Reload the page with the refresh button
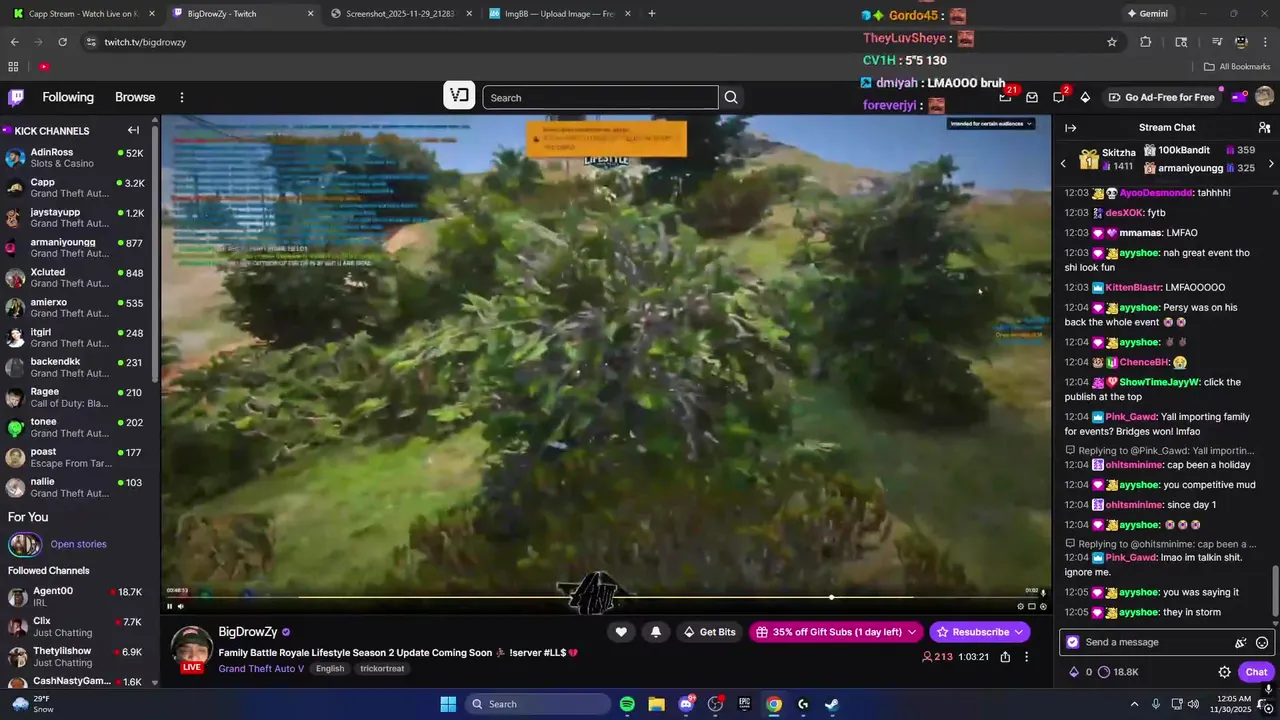This screenshot has height=720, width=1280. coord(62,42)
